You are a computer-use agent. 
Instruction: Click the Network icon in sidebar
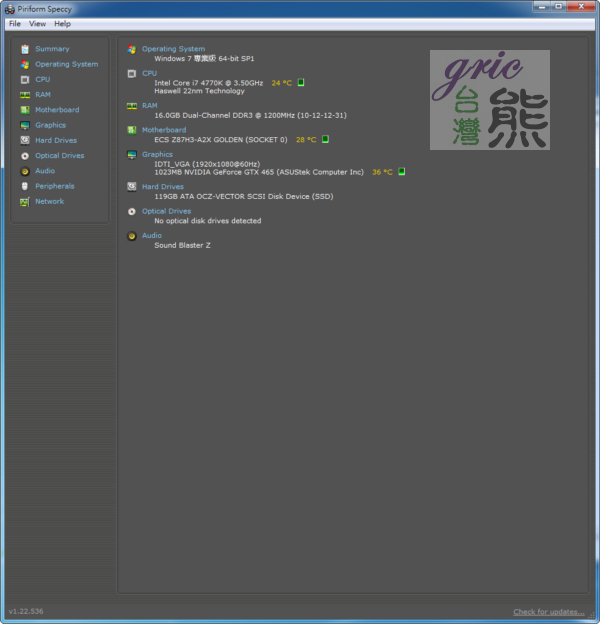pyautogui.click(x=25, y=202)
